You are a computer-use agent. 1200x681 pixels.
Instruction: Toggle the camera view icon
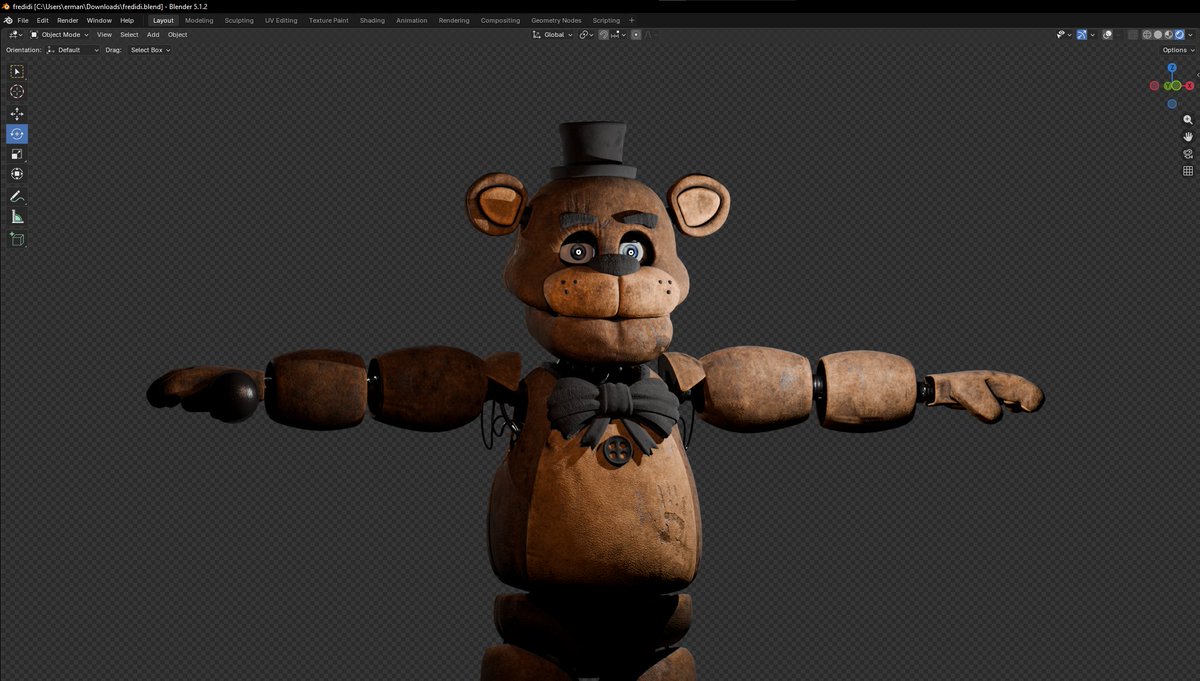point(1188,154)
